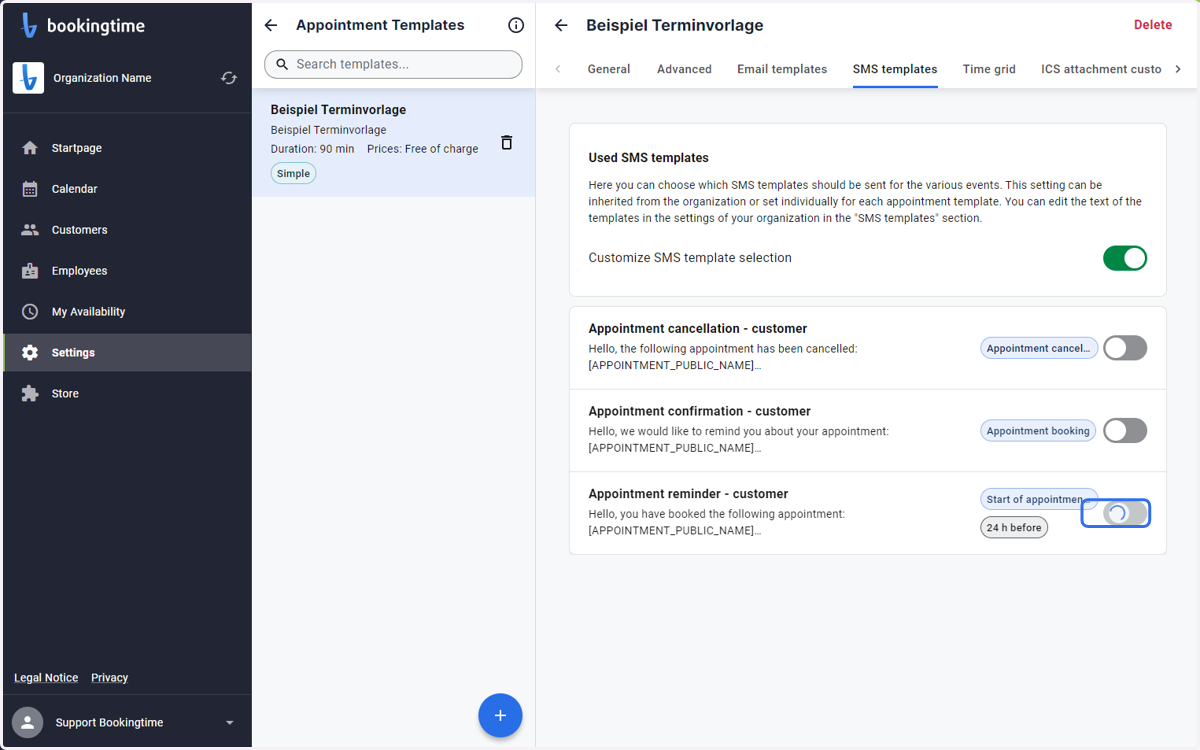Screen dimensions: 1200x750
Task: Select the Beispiel Terminvorlage template card
Action: [393, 143]
